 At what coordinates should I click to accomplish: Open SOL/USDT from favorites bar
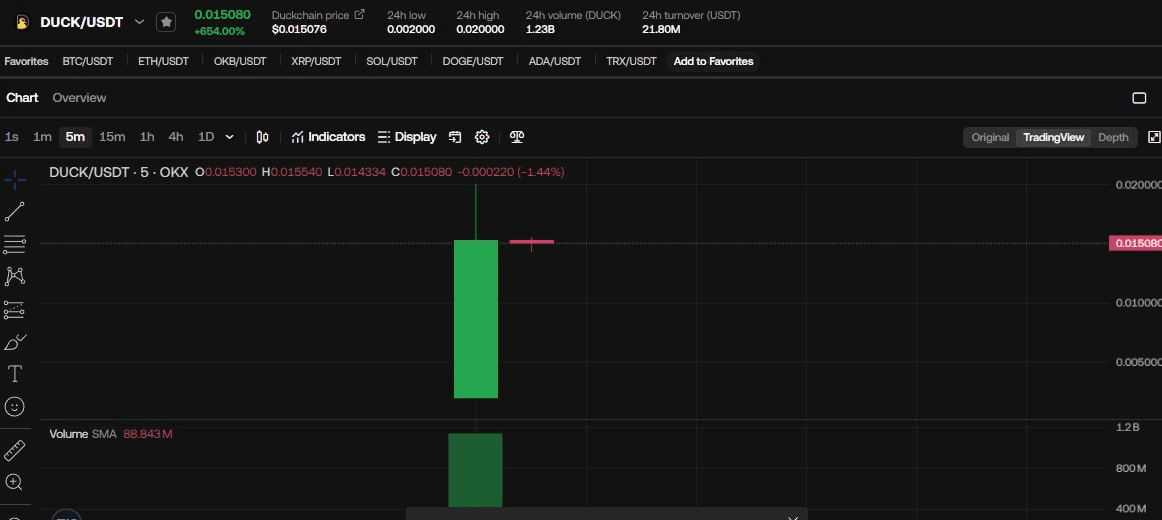click(x=392, y=61)
